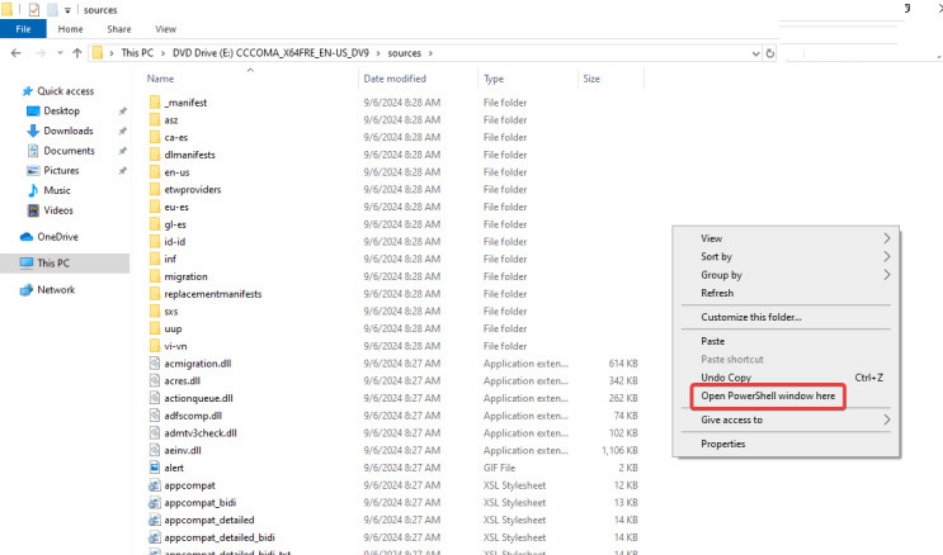The width and height of the screenshot is (943, 555).
Task: Open the address bar history dropdown
Action: coord(755,53)
